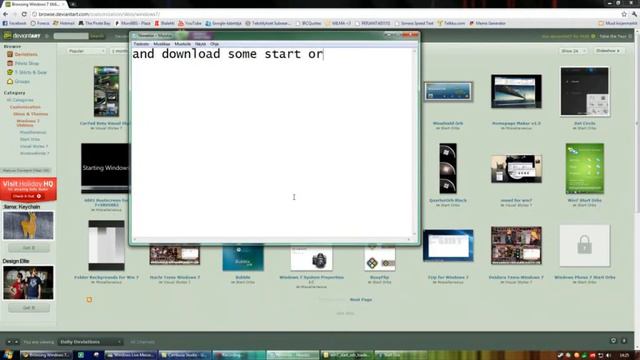Open the Homepage Maker v1.0 thumbnail
This screenshot has height=360, width=640.
516,91
